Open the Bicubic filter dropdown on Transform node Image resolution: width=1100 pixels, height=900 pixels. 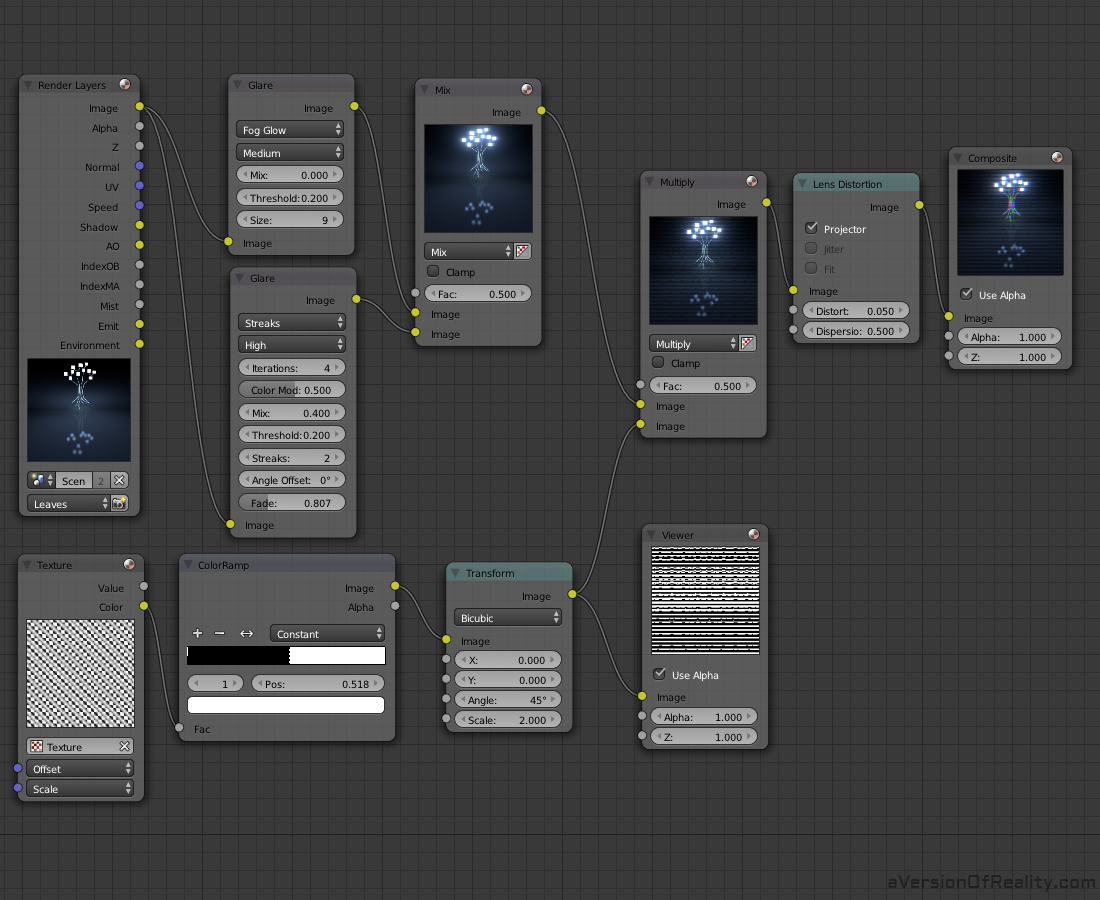pyautogui.click(x=507, y=617)
